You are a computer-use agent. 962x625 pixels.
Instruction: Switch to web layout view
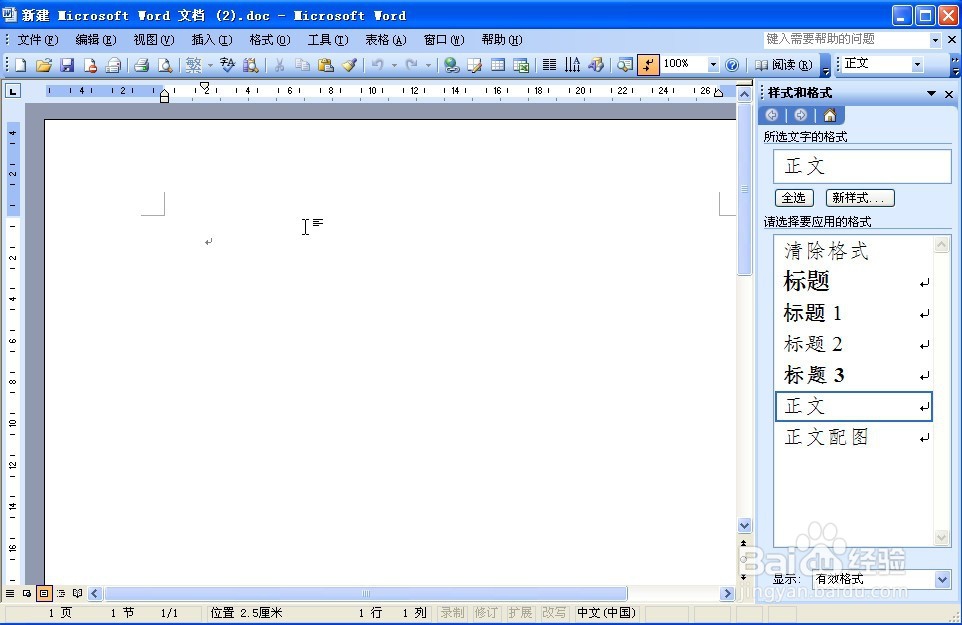(27, 592)
